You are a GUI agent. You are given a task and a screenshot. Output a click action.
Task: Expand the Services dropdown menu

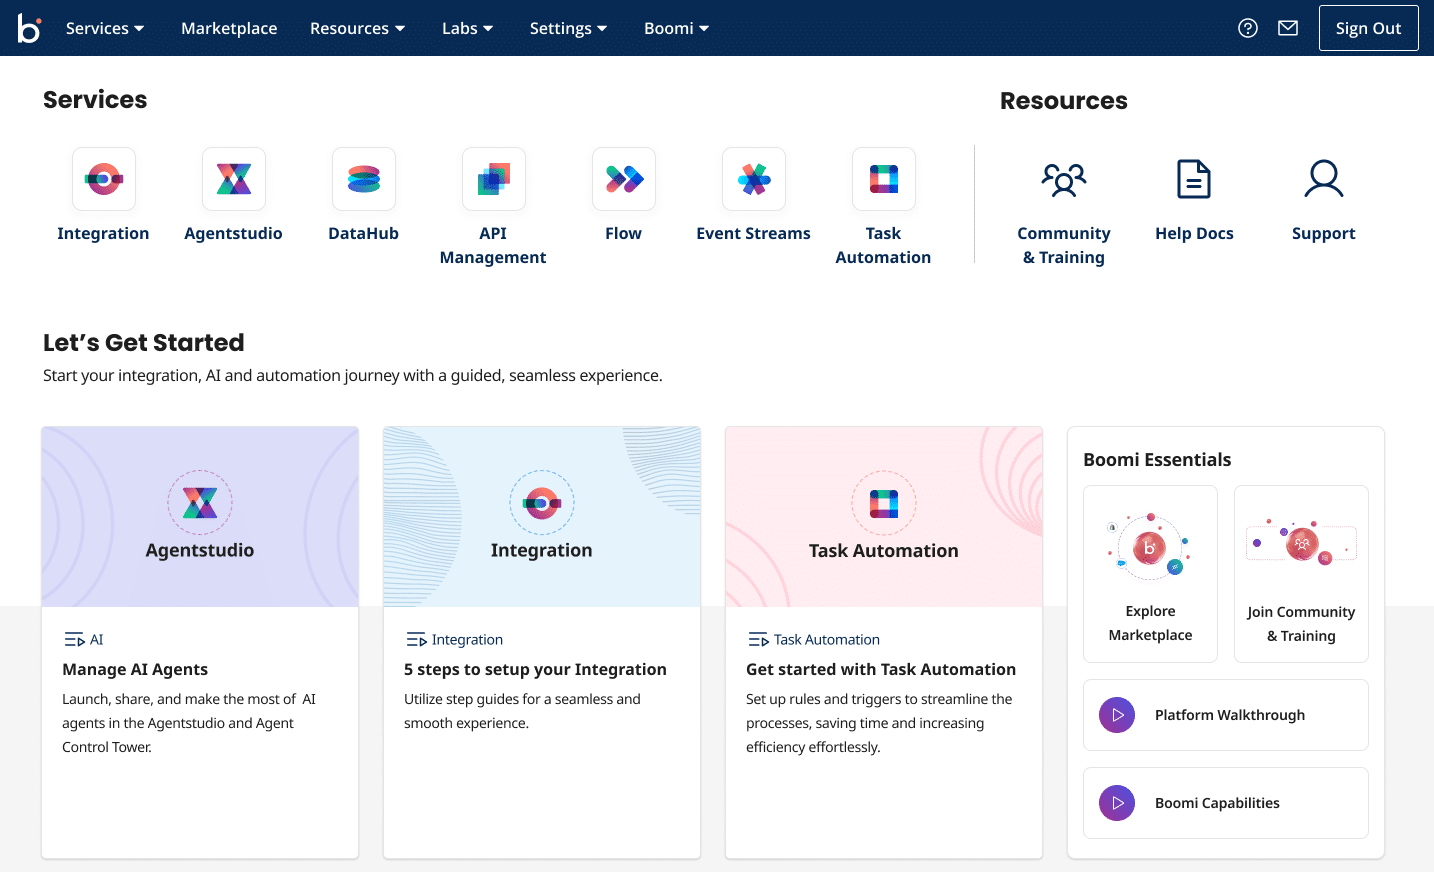[x=105, y=28]
